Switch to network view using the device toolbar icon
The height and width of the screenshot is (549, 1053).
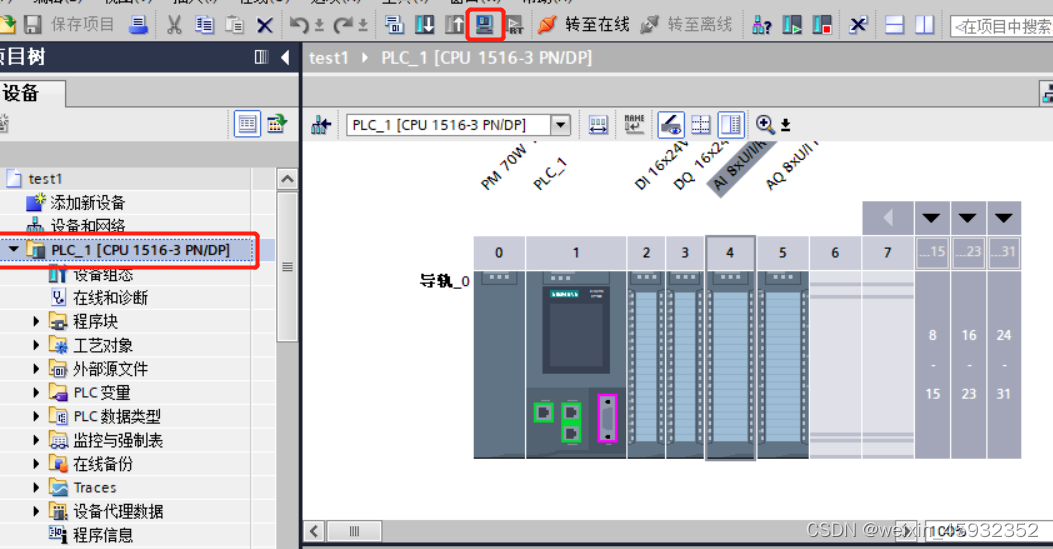[x=321, y=125]
